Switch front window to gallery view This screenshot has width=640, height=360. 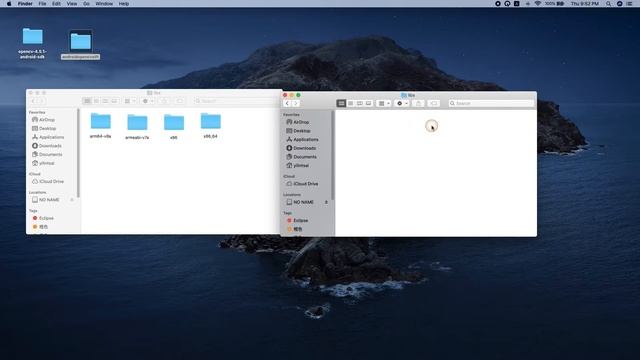coord(368,103)
